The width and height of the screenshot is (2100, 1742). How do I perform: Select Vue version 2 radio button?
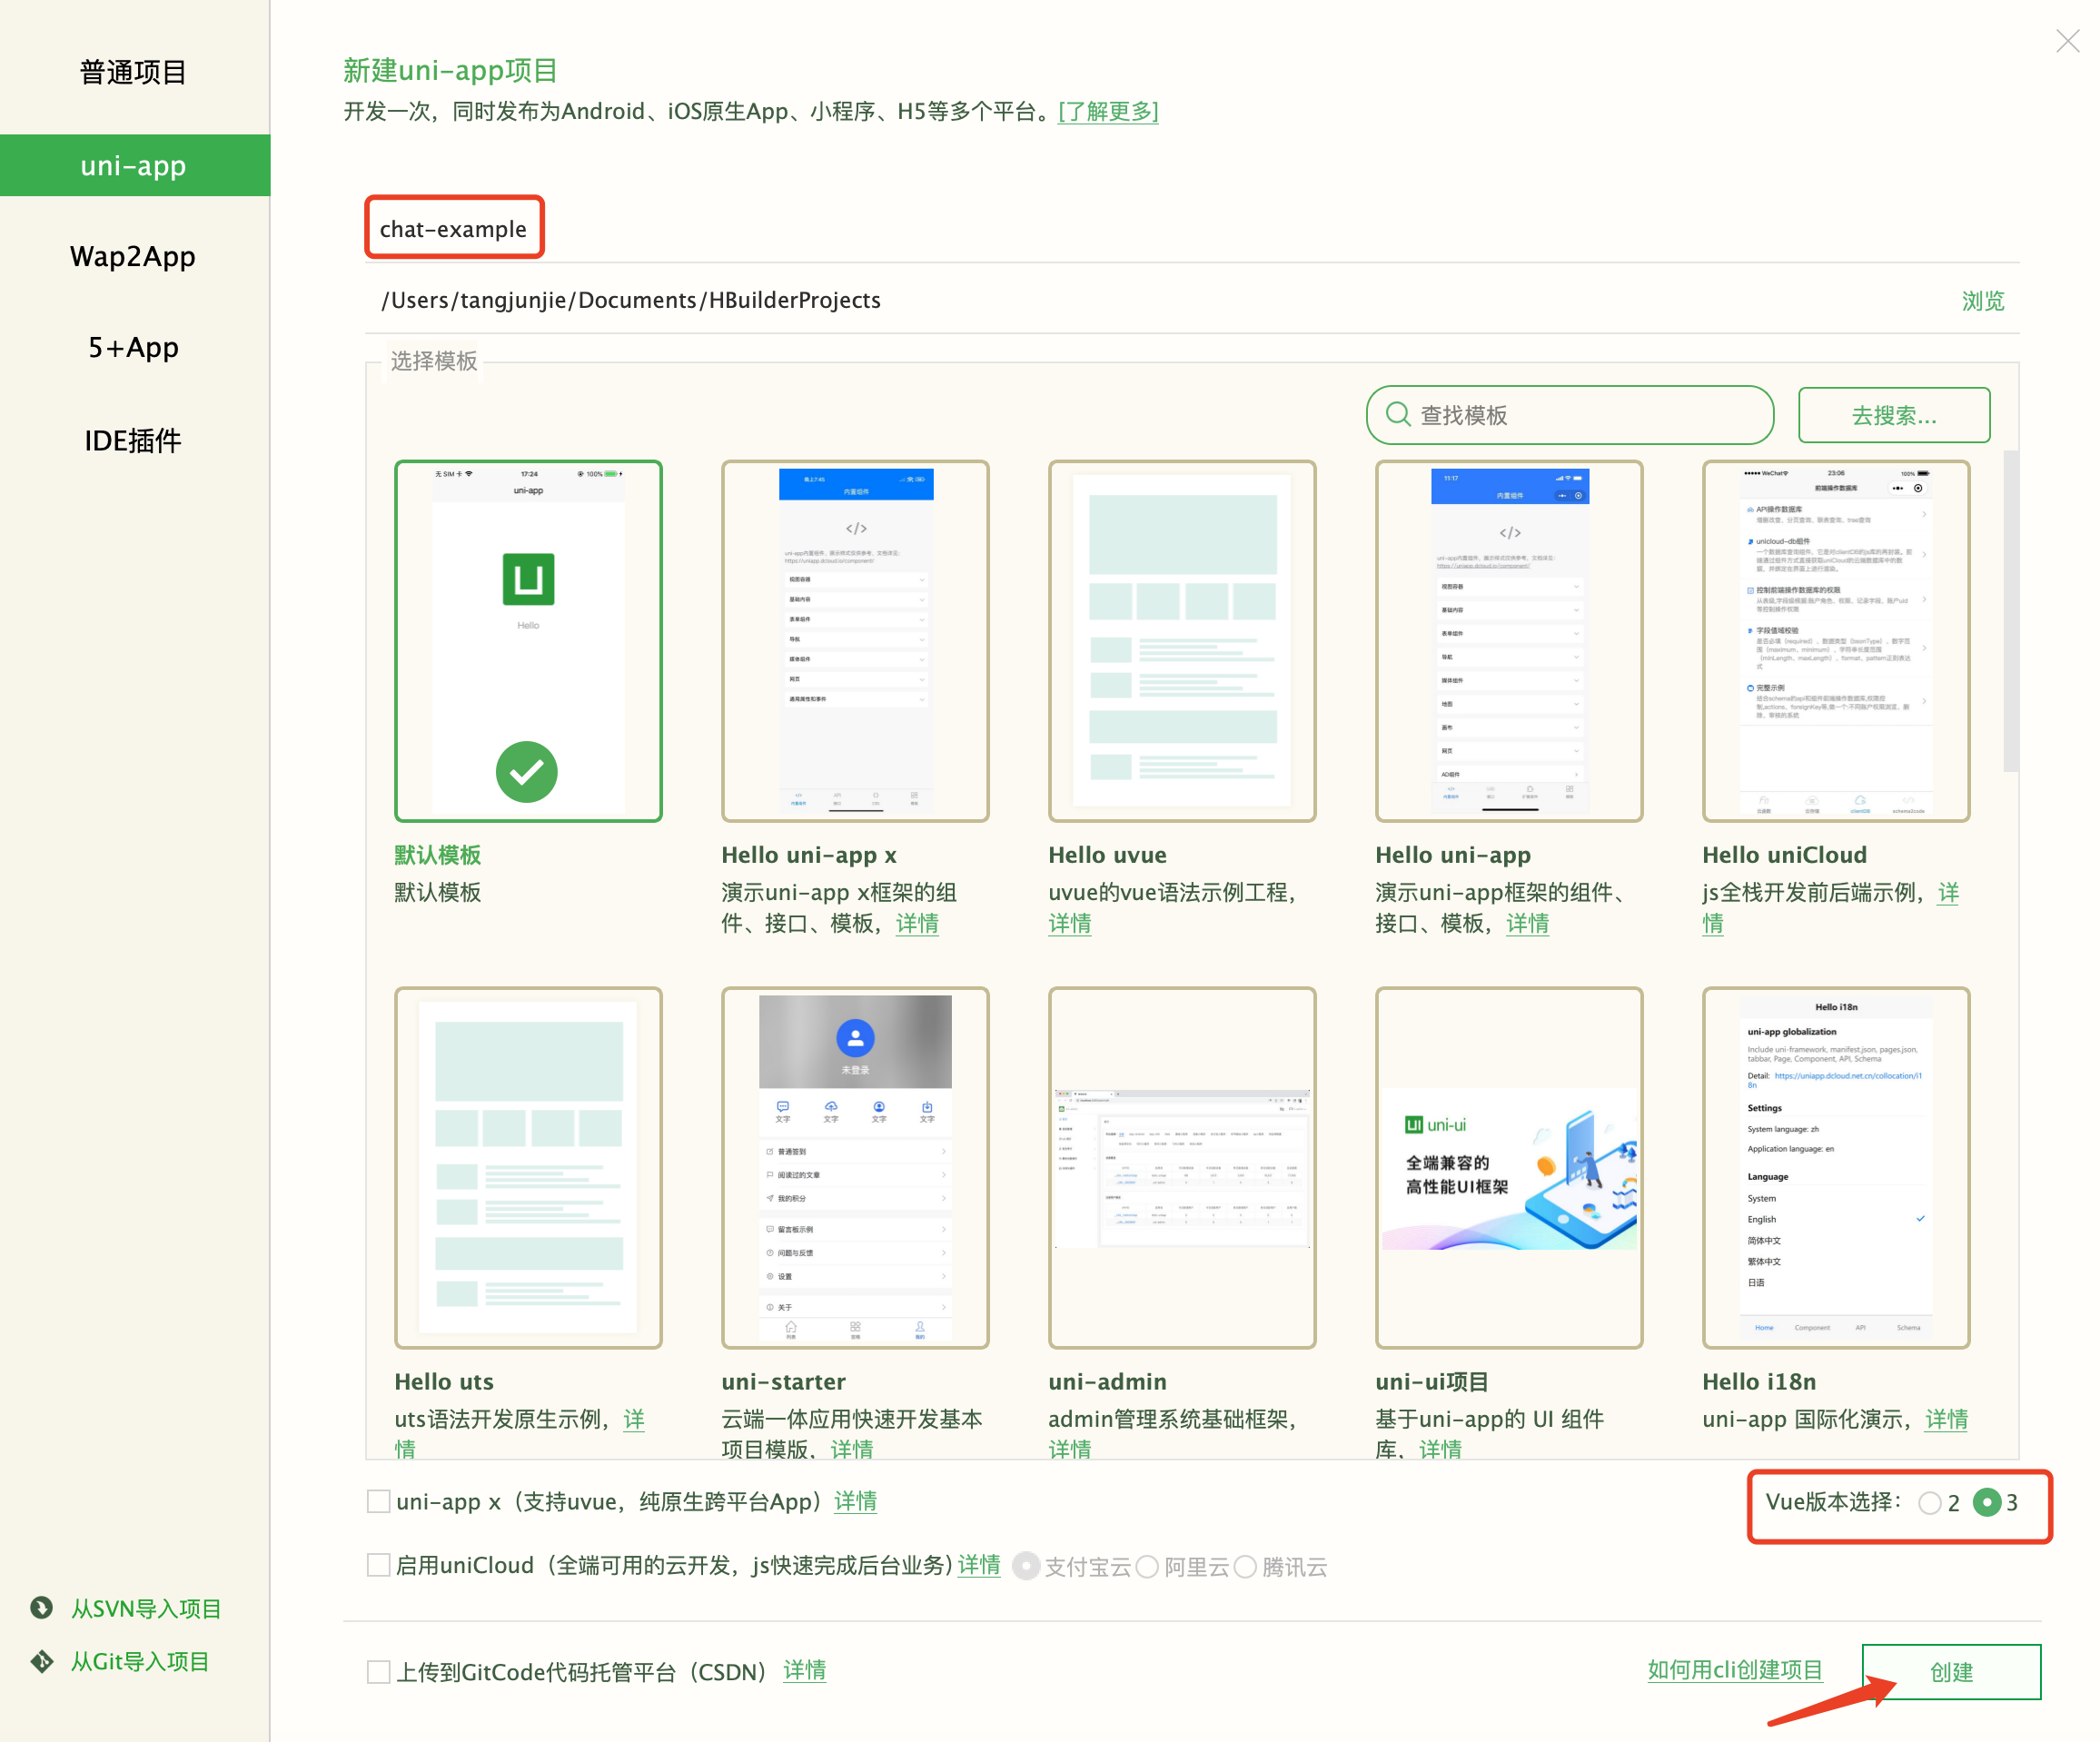point(1929,1503)
